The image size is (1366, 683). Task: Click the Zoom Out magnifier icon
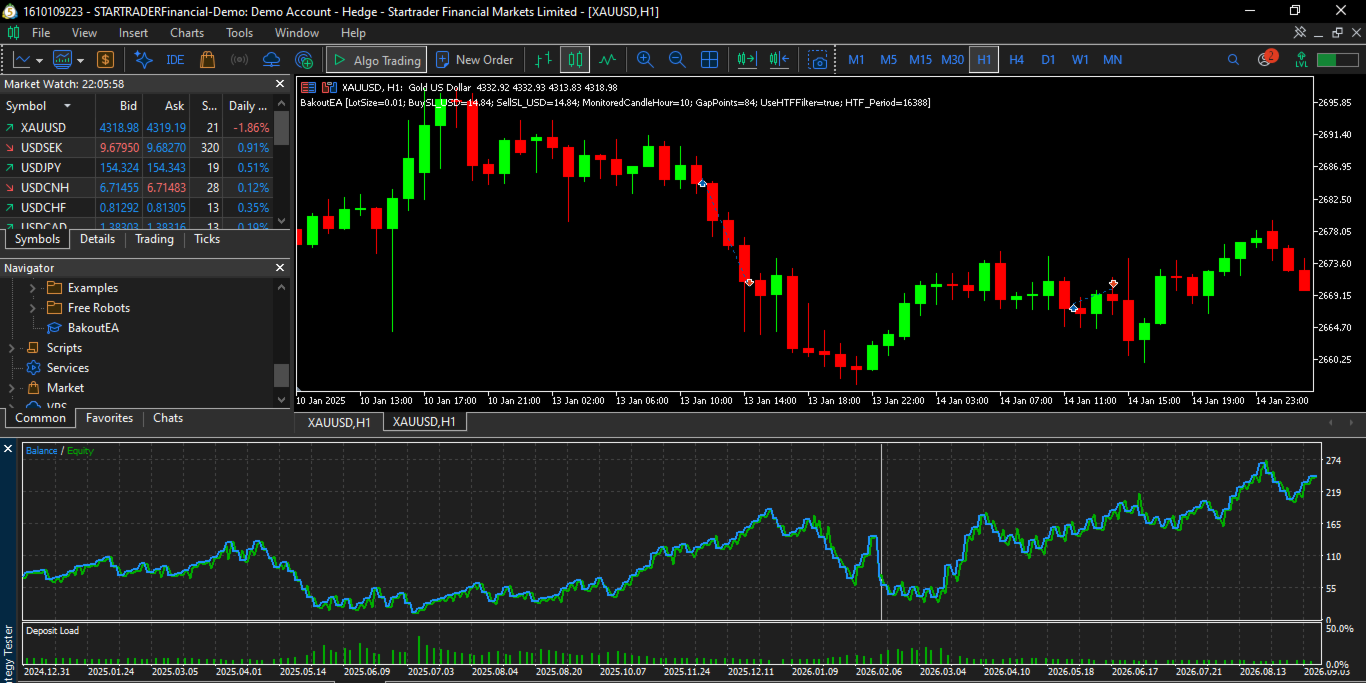pos(677,60)
